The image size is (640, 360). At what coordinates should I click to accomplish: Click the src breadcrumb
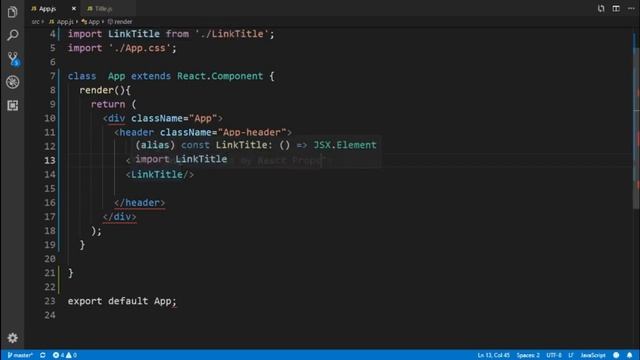coord(36,22)
